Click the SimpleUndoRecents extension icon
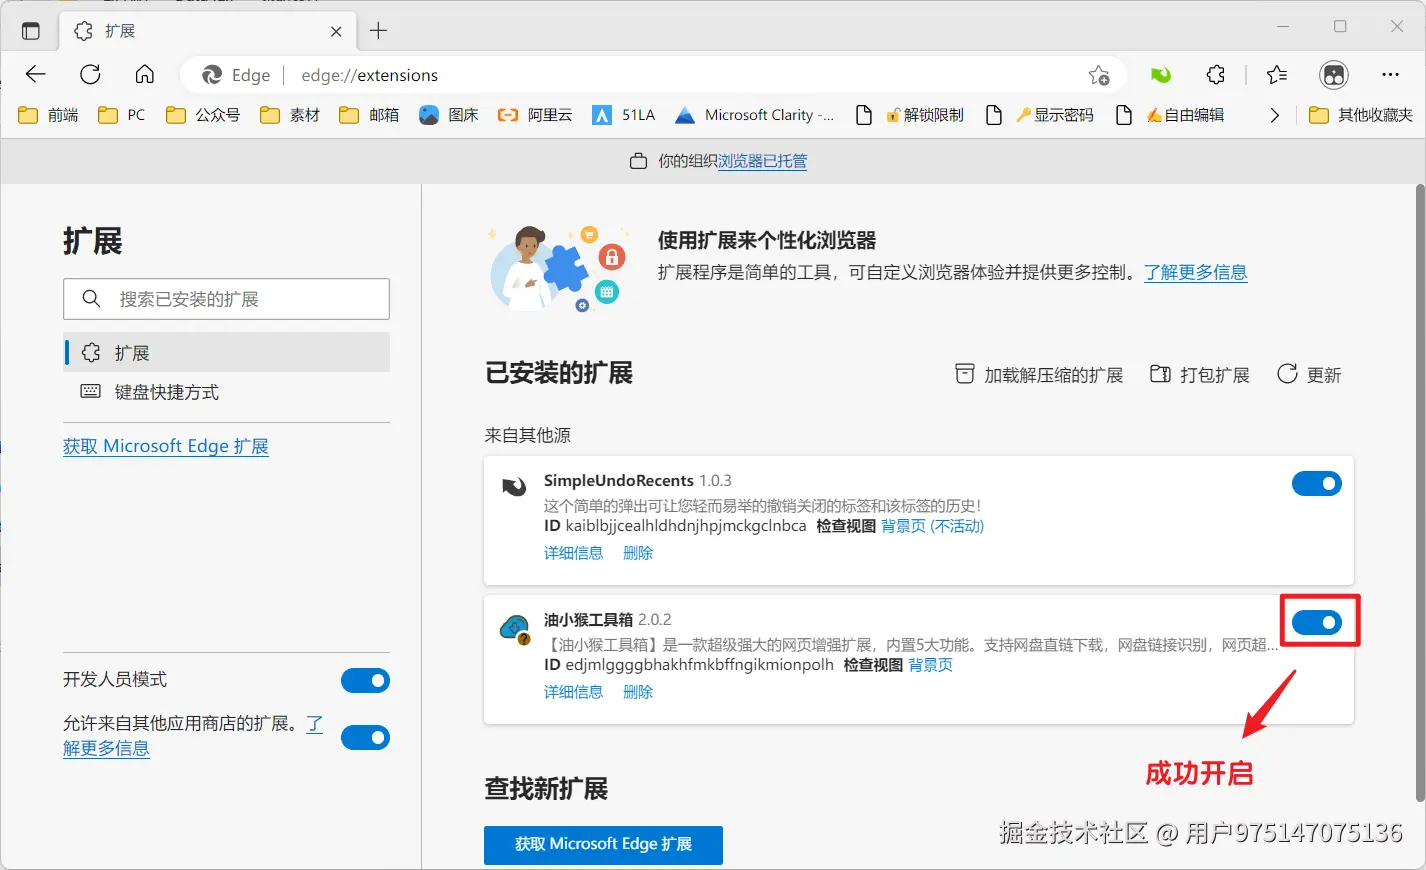Screen dimensions: 1426x870 pos(514,487)
